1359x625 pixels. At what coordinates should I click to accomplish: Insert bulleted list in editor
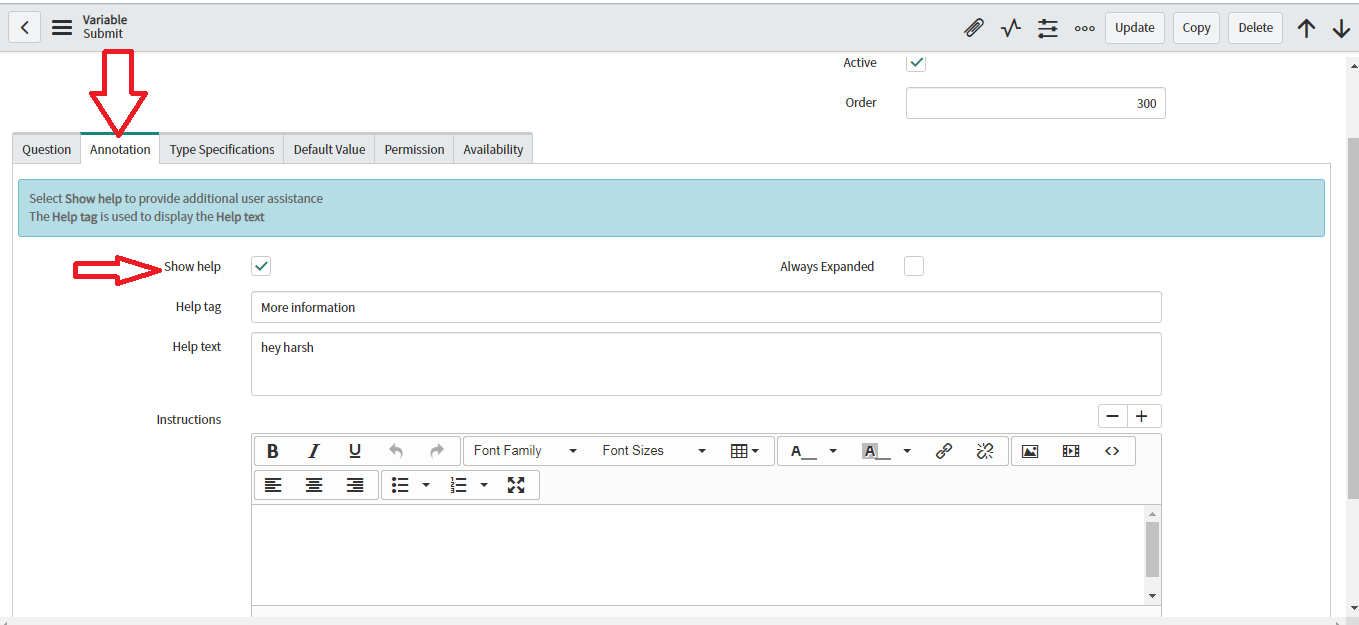[400, 485]
